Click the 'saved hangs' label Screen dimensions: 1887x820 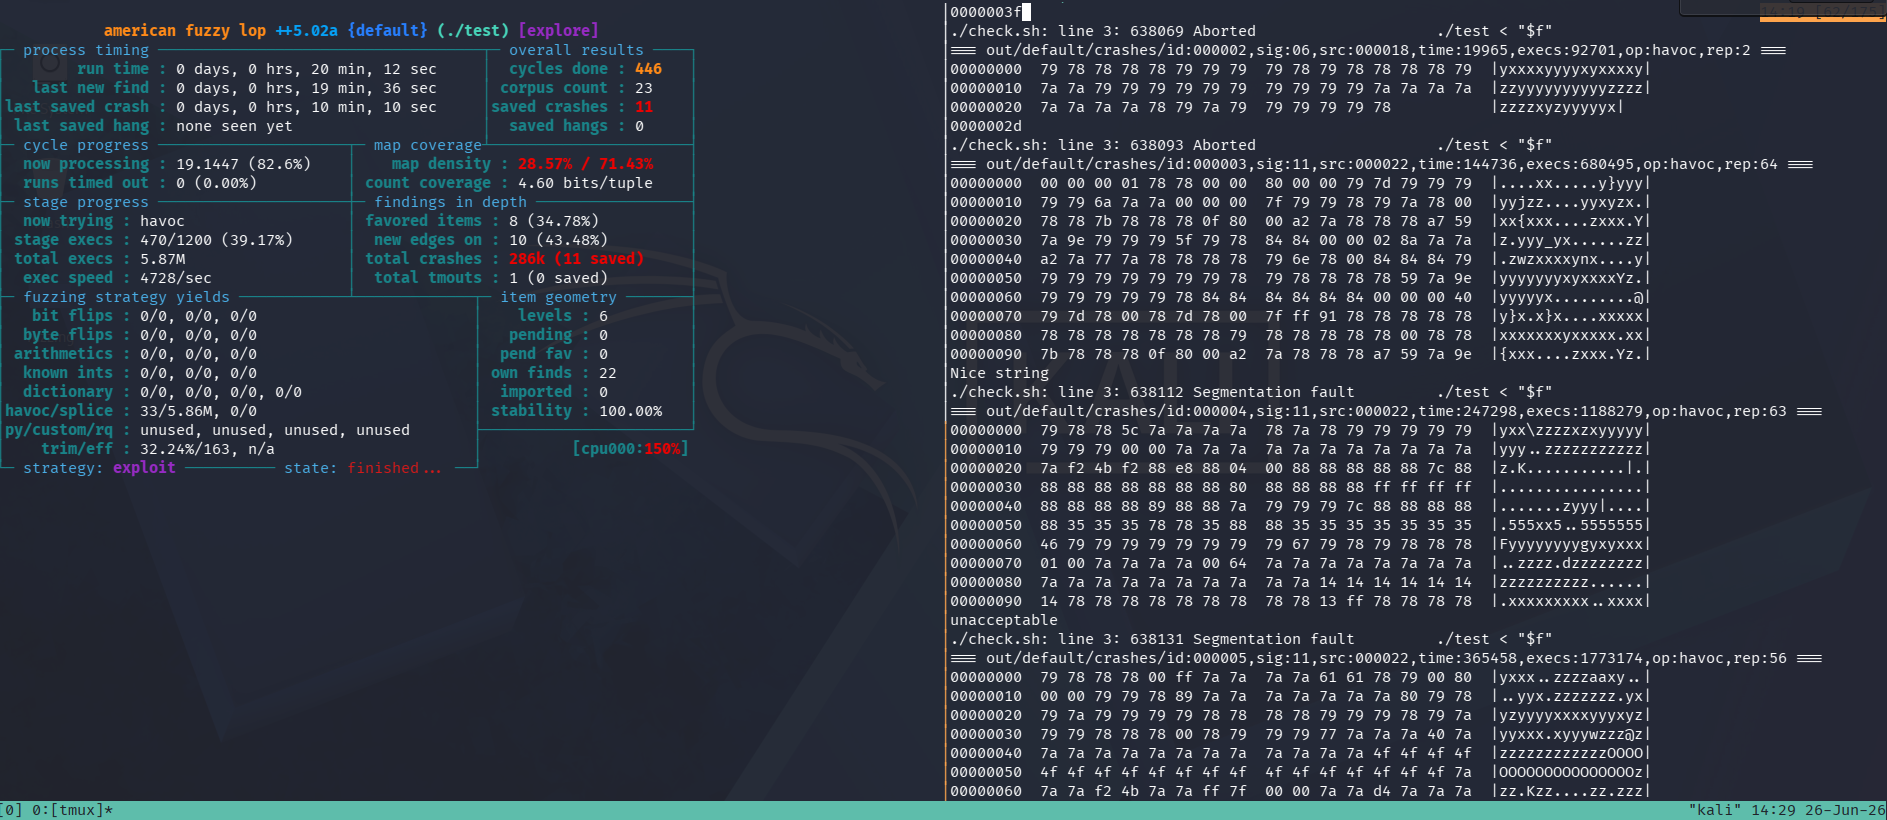558,126
